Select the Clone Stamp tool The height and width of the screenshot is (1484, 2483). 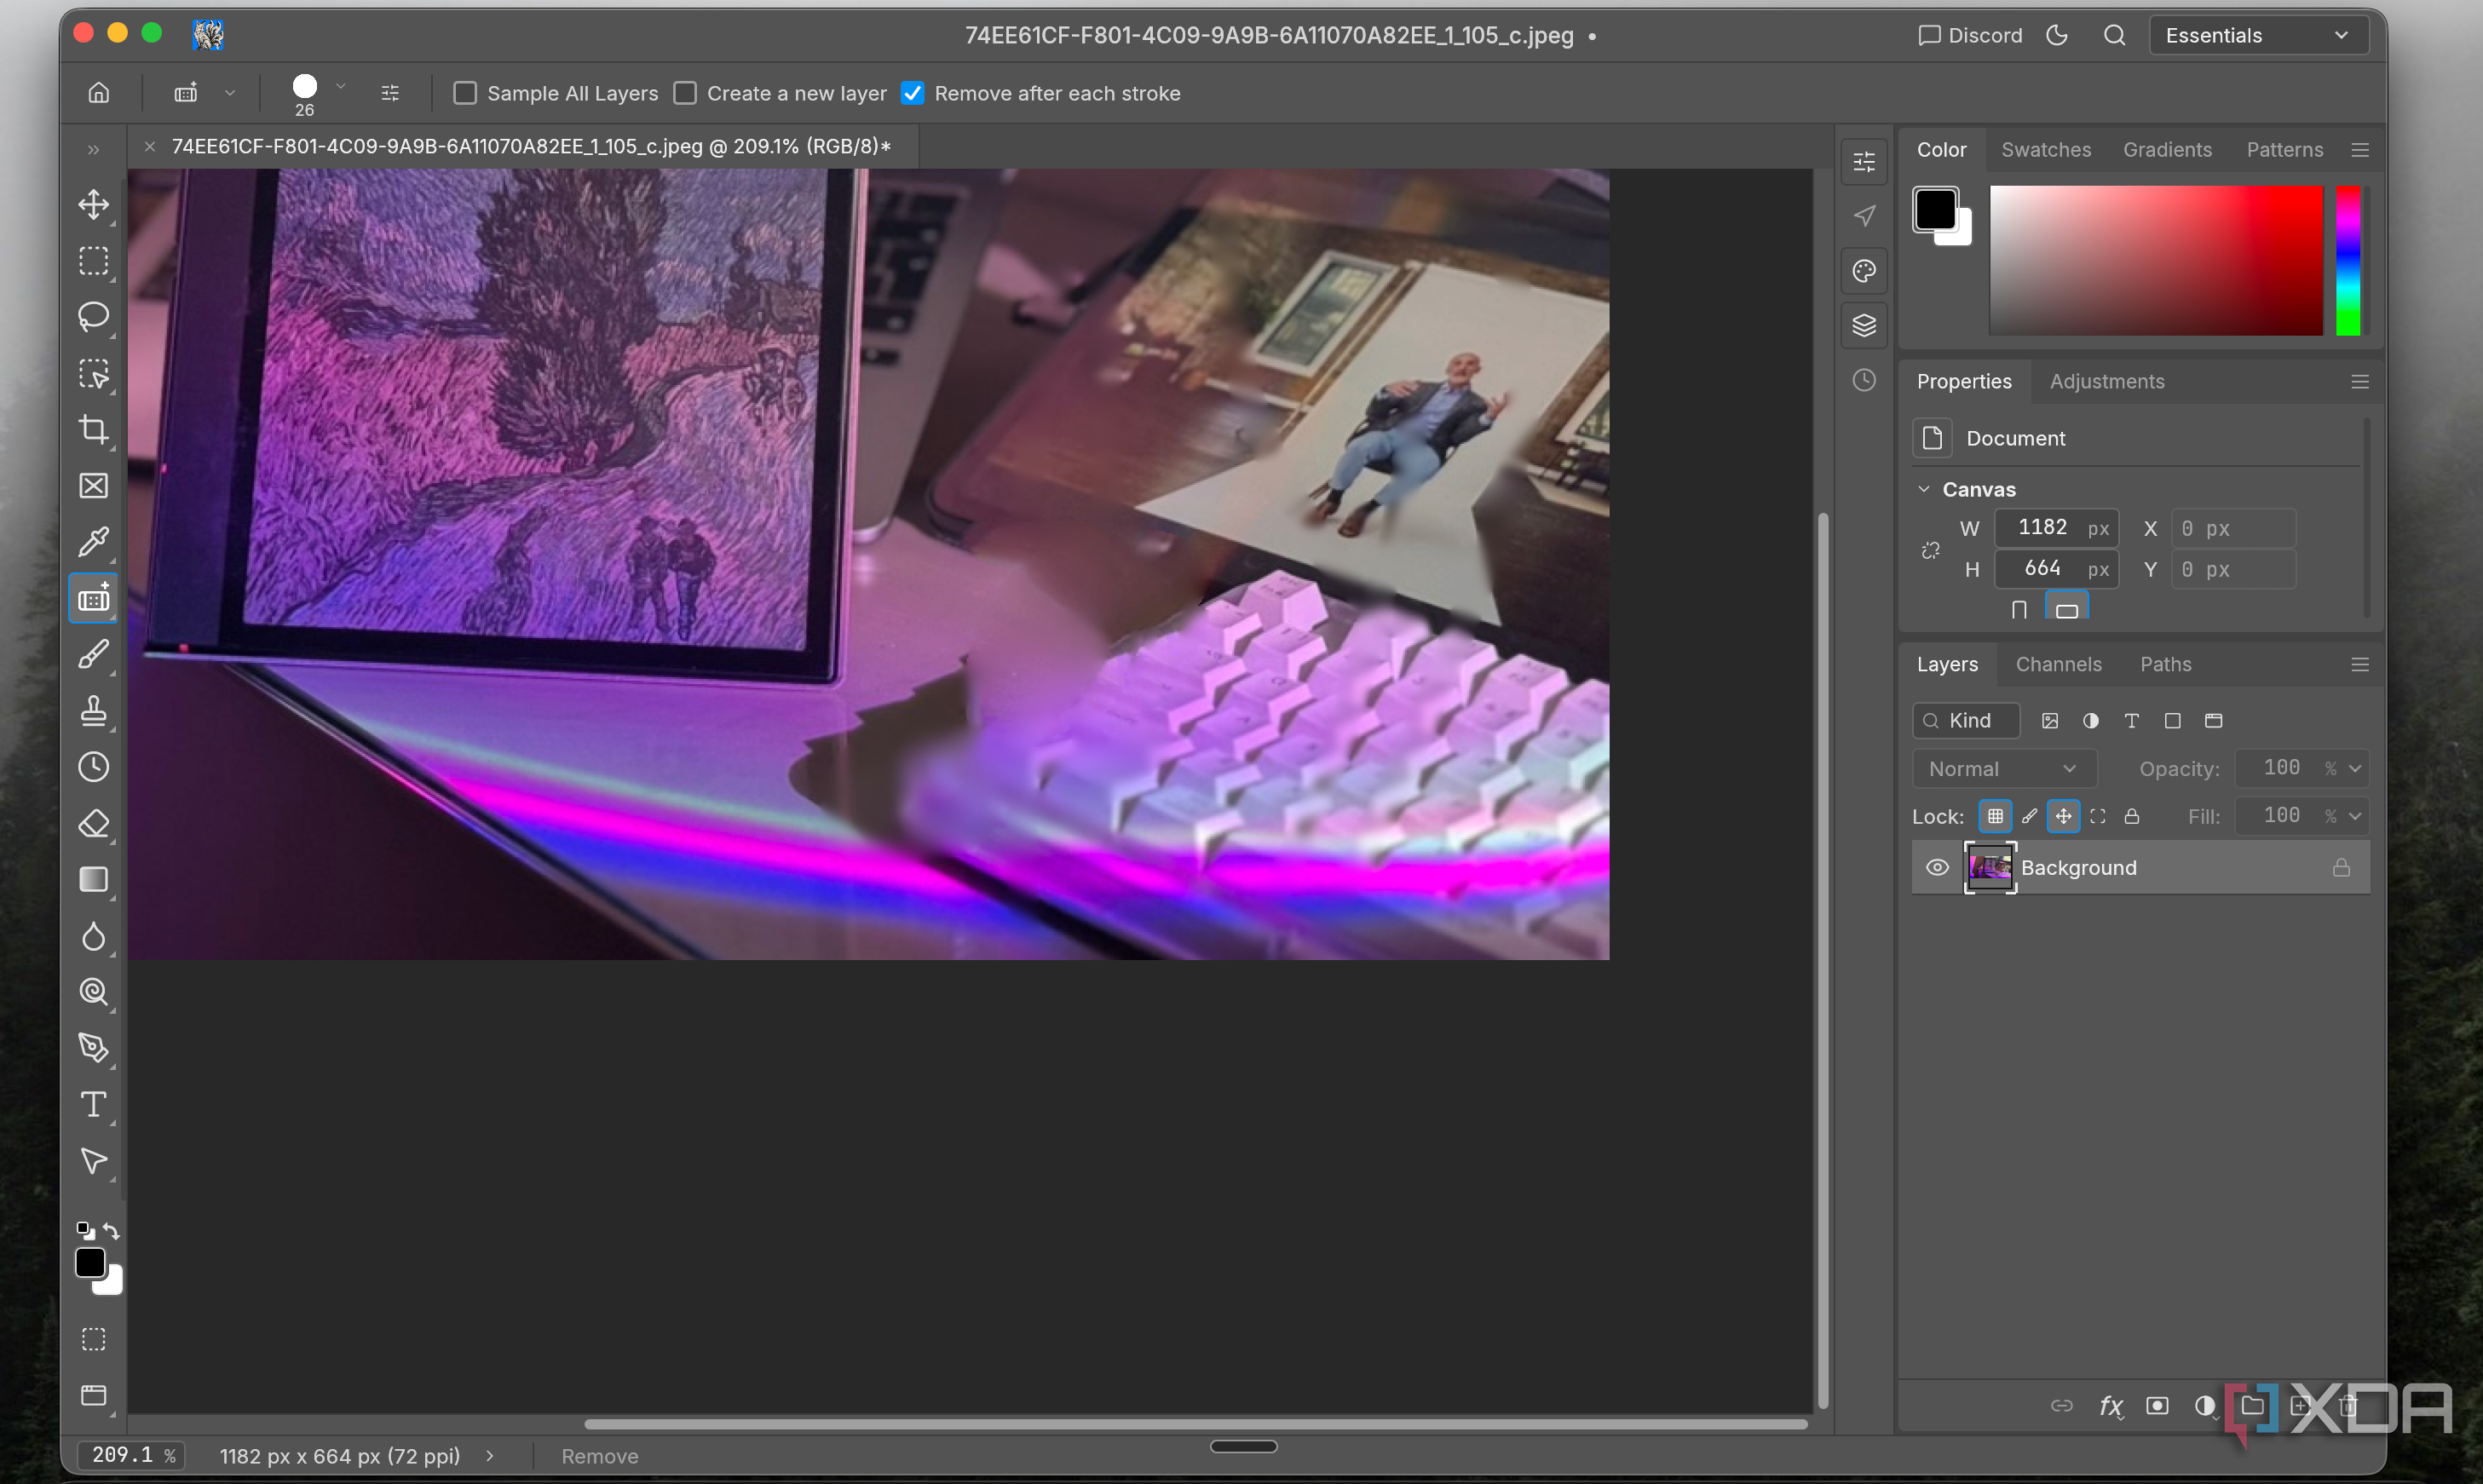pos(93,711)
